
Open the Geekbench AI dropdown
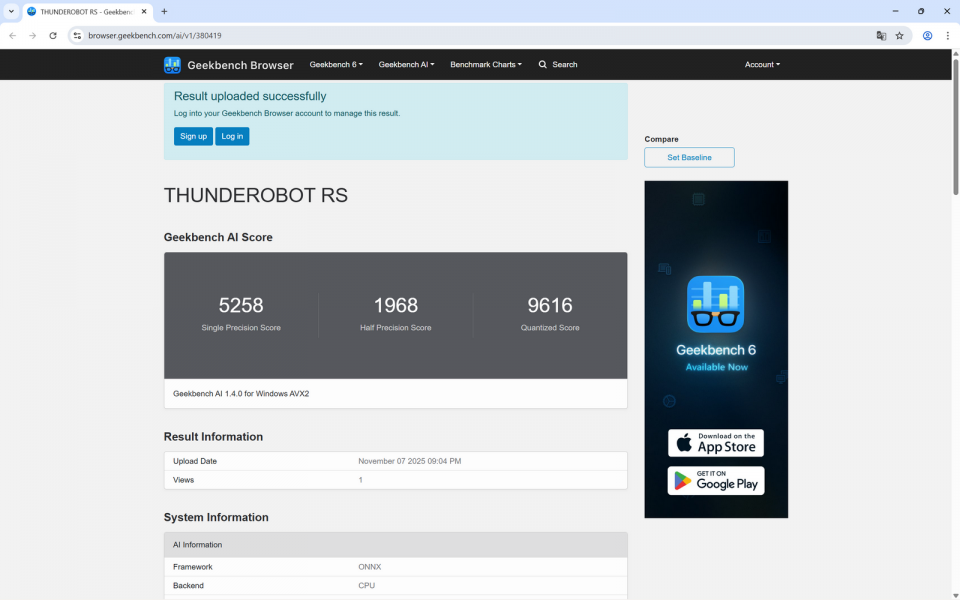click(406, 64)
